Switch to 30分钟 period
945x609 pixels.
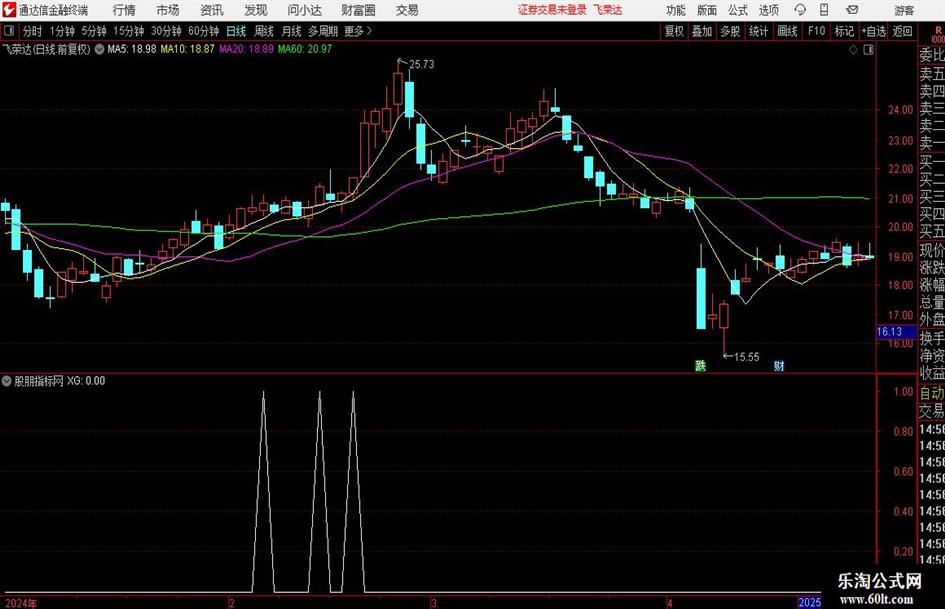tap(166, 31)
